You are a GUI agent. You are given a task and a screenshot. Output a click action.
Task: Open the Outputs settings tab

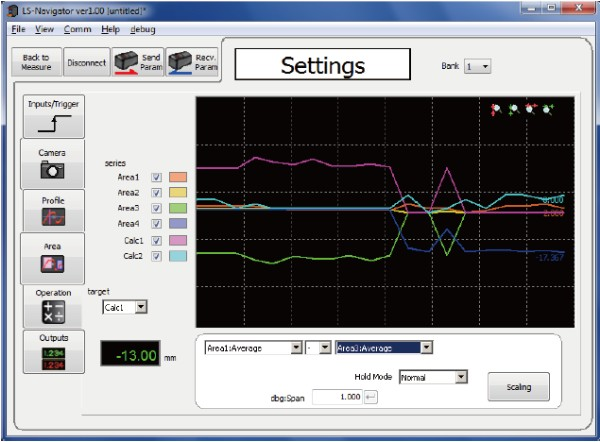(54, 352)
